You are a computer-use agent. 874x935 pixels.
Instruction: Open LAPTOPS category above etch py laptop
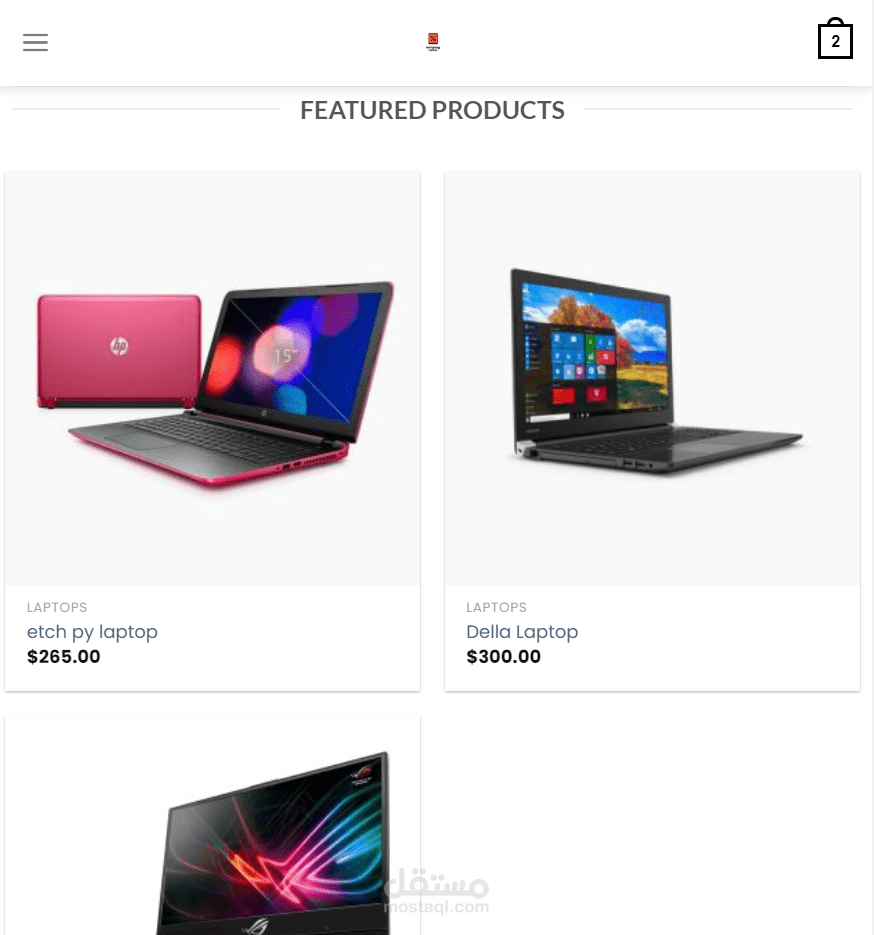tap(57, 607)
